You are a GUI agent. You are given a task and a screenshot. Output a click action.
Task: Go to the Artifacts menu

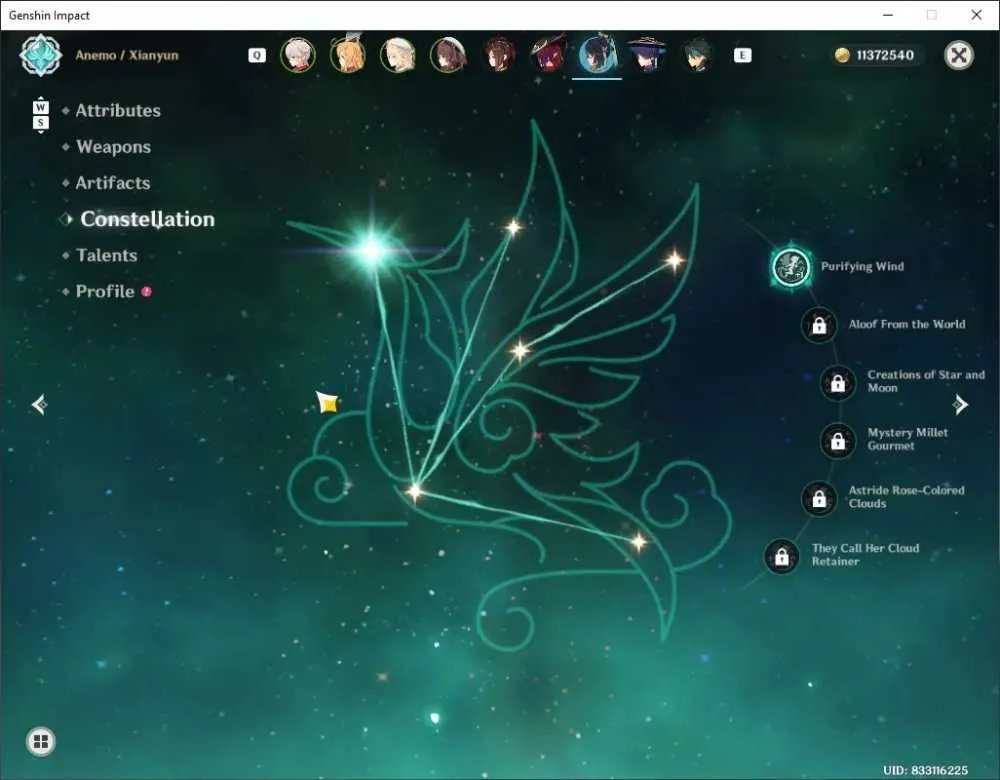click(x=113, y=183)
